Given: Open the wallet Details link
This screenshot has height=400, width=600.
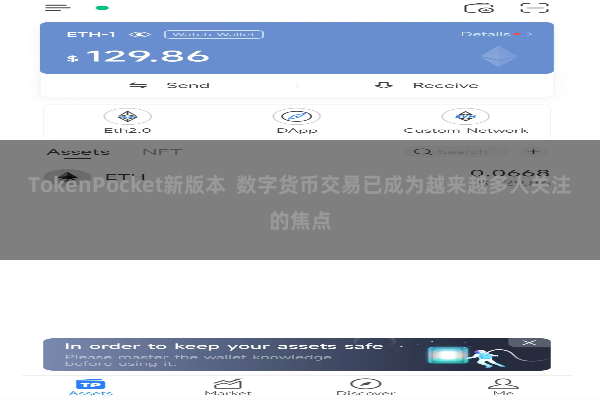Looking at the screenshot, I should tap(496, 34).
